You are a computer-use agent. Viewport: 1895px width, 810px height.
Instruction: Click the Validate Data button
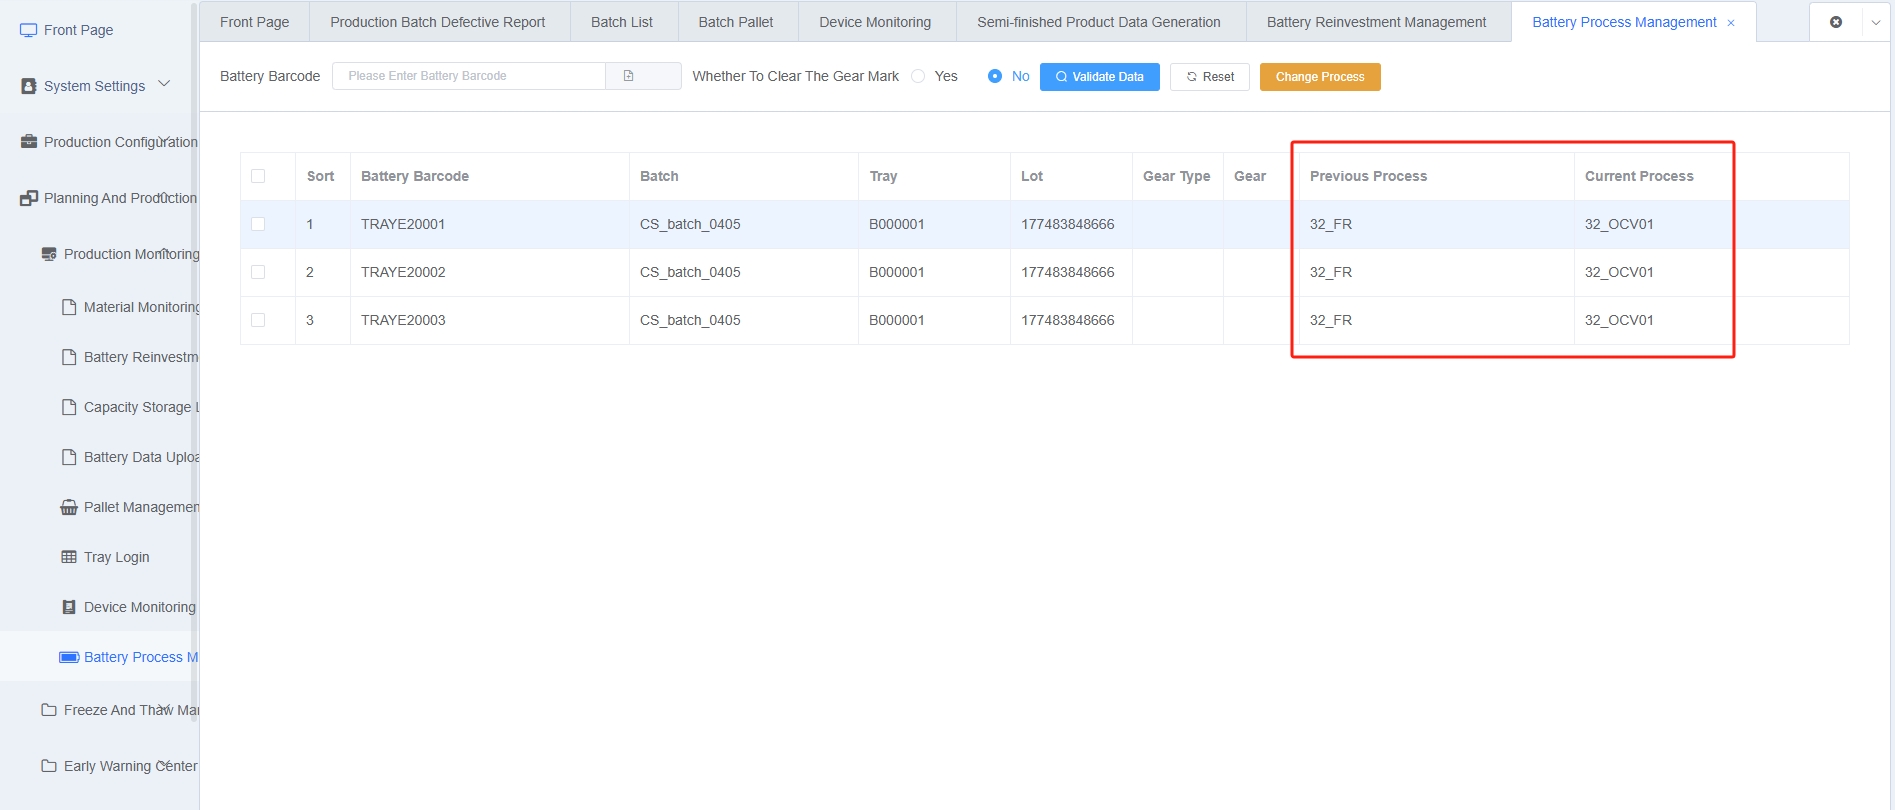click(x=1100, y=77)
